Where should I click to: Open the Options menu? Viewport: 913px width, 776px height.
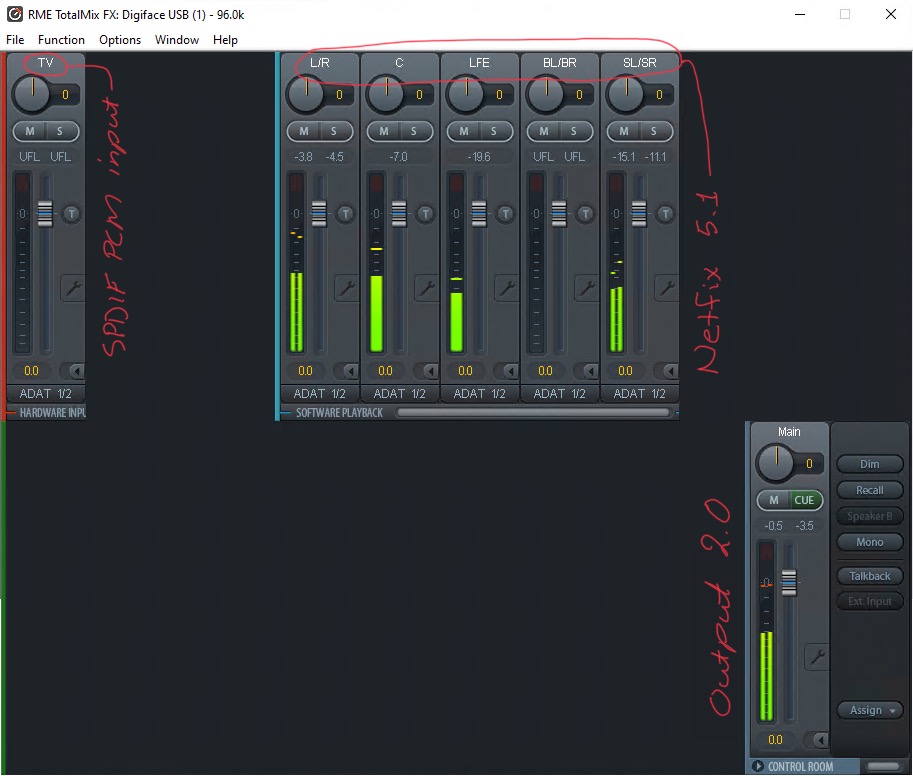point(120,40)
